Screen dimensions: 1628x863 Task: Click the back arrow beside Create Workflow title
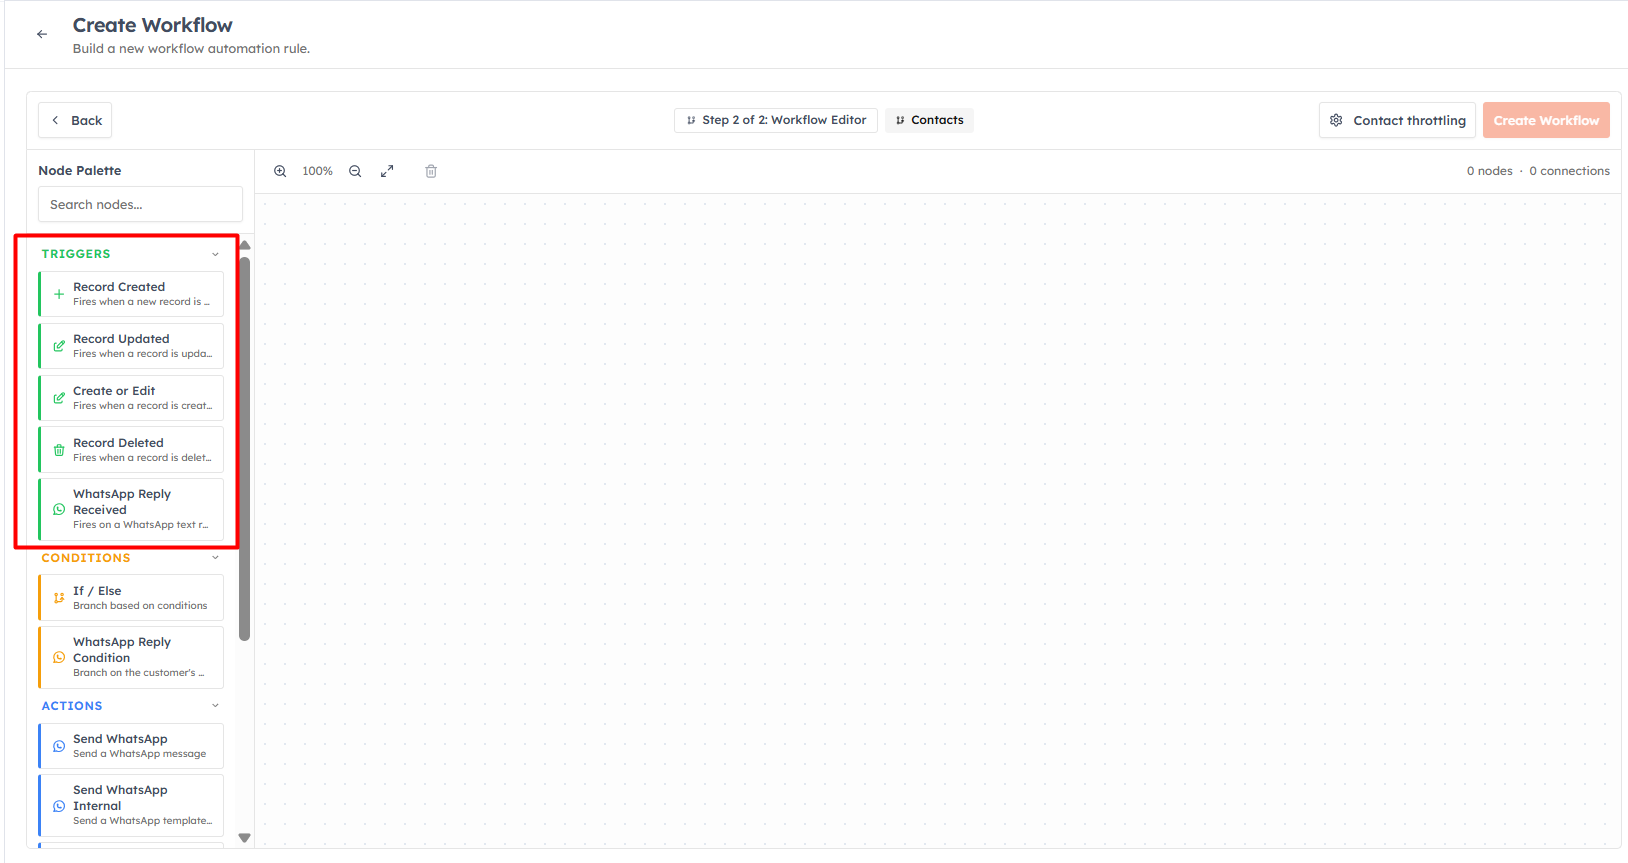[42, 34]
